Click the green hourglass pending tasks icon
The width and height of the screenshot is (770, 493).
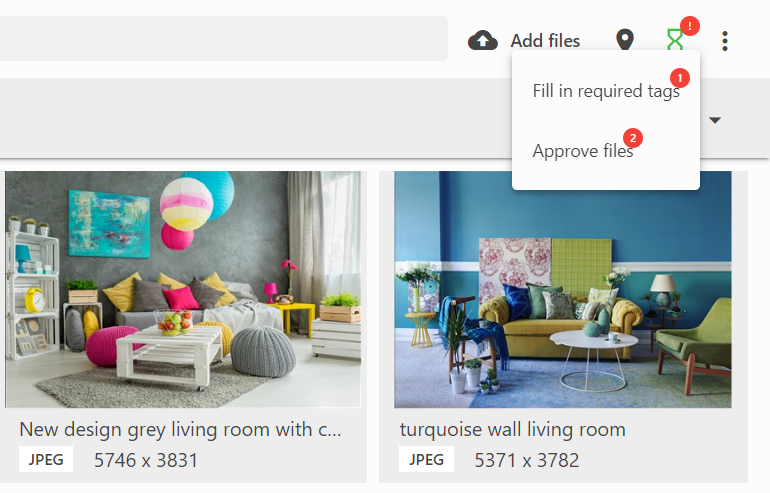coord(675,40)
